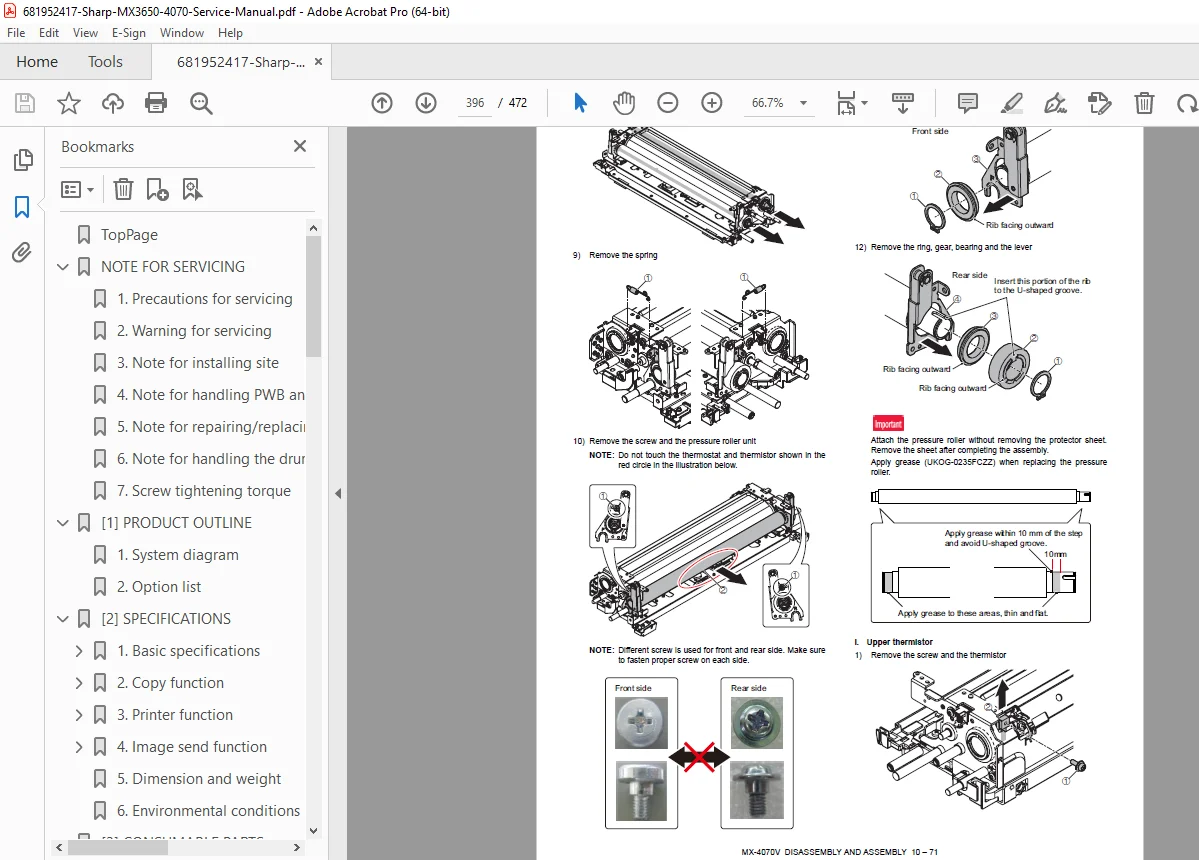Image resolution: width=1199 pixels, height=860 pixels.
Task: Open the fit page tool dropdown arrow
Action: (x=865, y=102)
